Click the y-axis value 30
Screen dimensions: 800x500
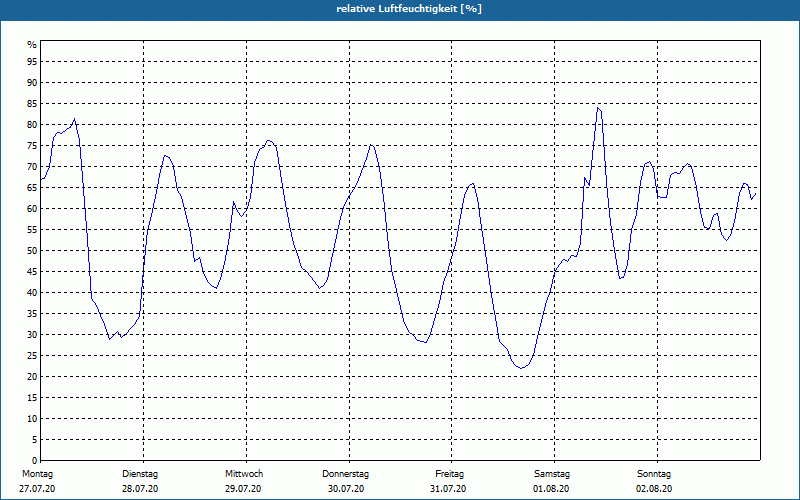pyautogui.click(x=32, y=334)
